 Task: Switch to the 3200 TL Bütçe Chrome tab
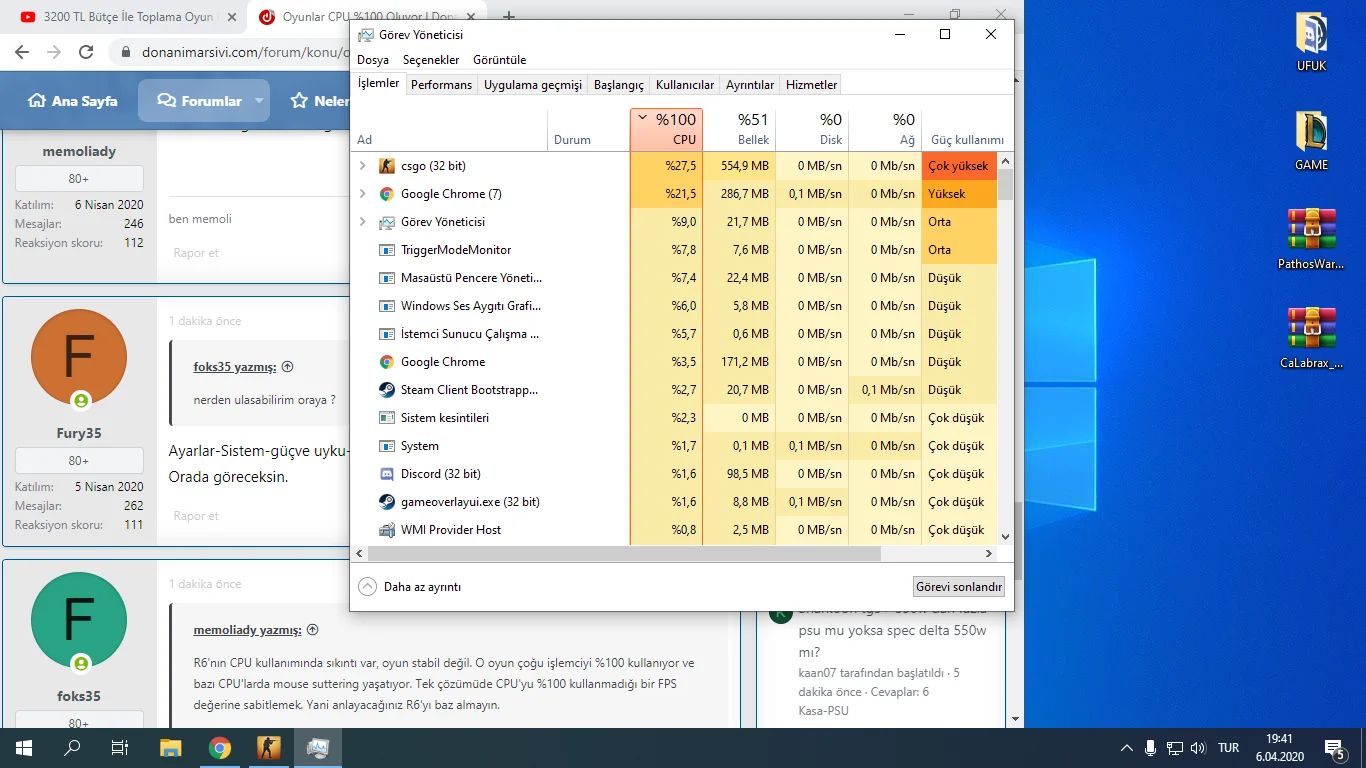pos(130,17)
